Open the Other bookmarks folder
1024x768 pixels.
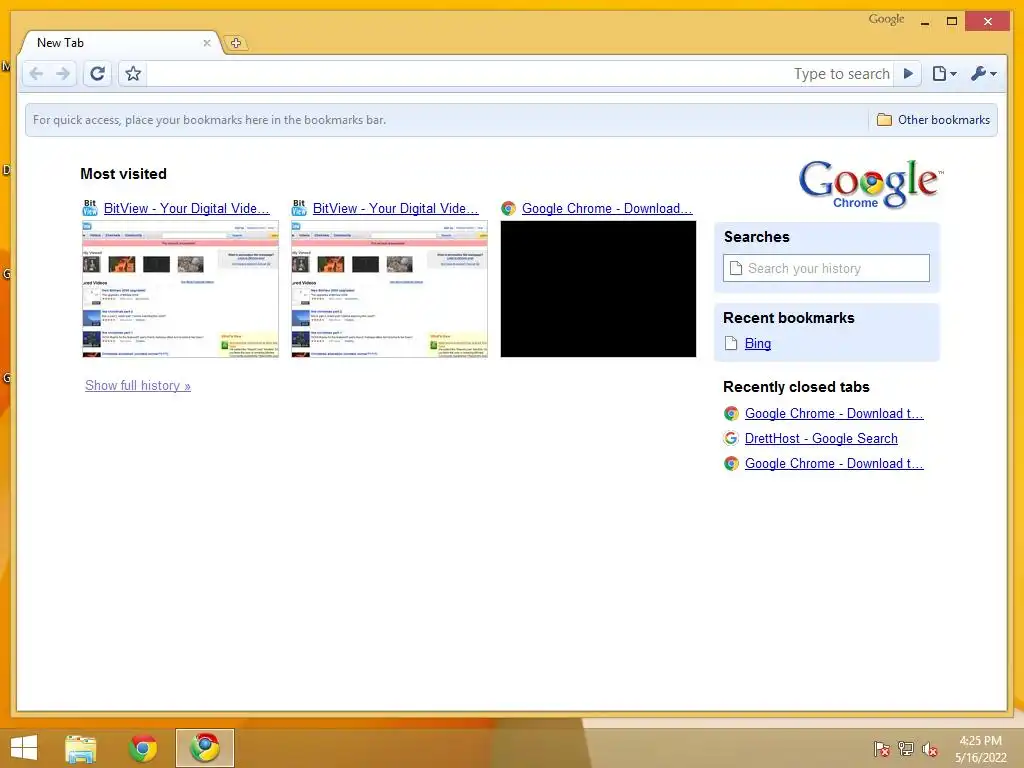point(933,120)
